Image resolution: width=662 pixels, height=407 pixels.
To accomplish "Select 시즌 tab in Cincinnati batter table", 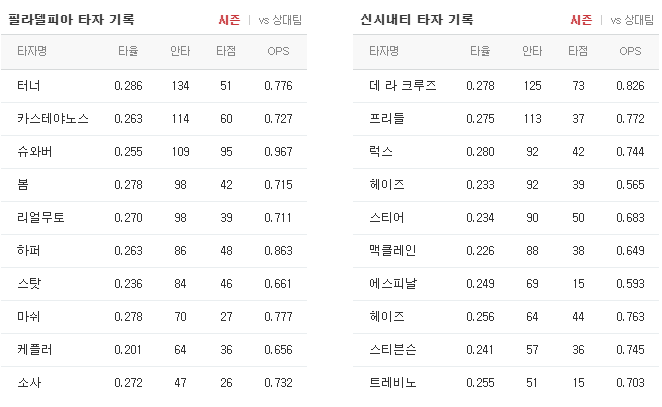I will (x=581, y=20).
